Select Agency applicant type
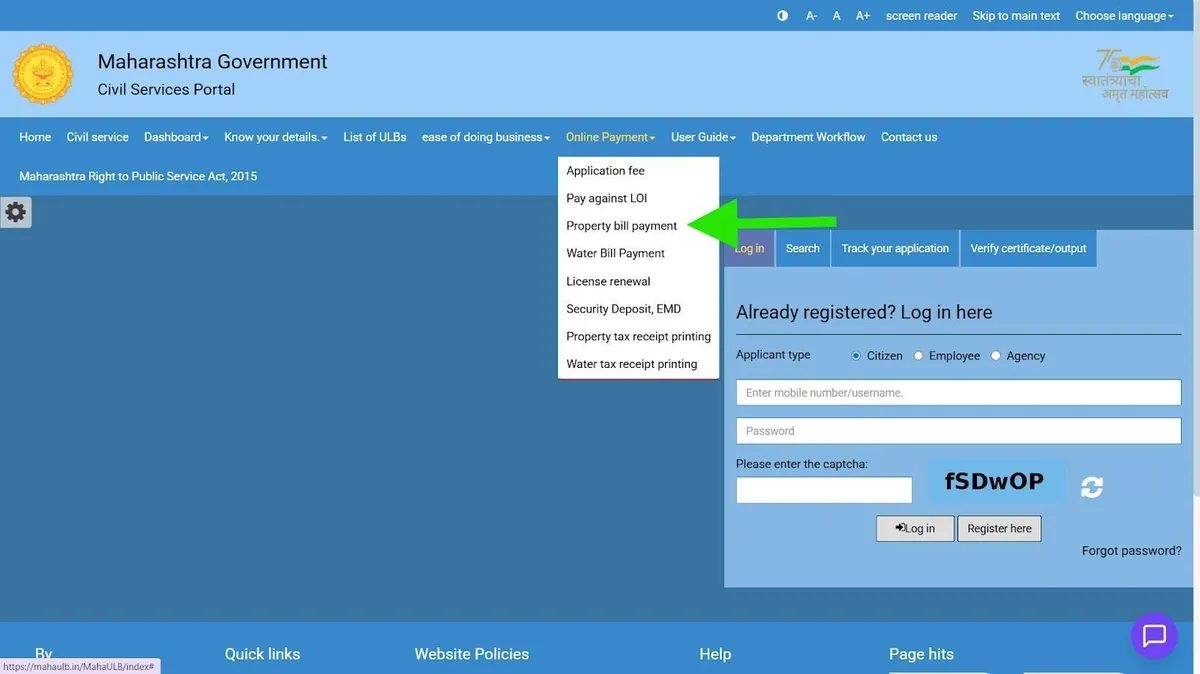The height and width of the screenshot is (674, 1200). point(996,355)
